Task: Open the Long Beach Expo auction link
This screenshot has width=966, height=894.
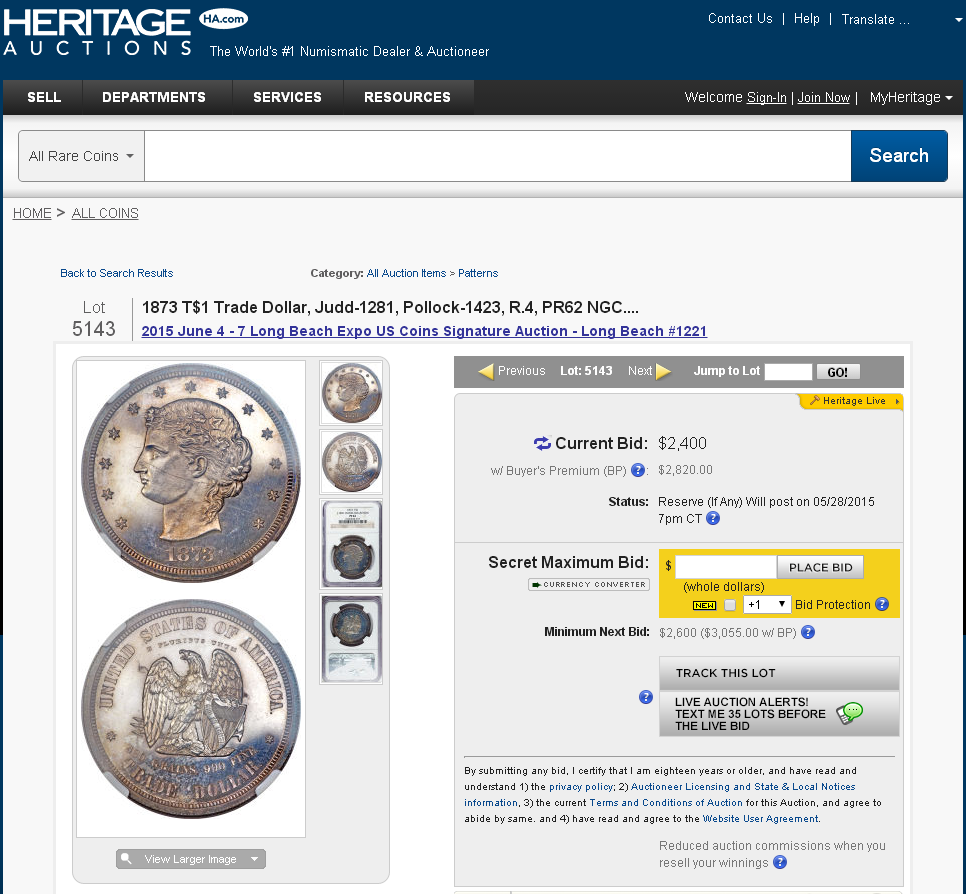Action: tap(424, 331)
